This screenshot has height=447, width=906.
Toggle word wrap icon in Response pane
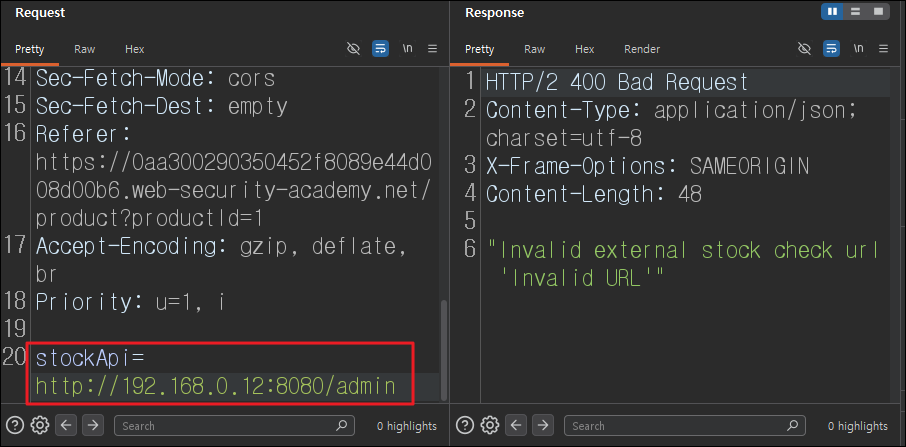831,49
